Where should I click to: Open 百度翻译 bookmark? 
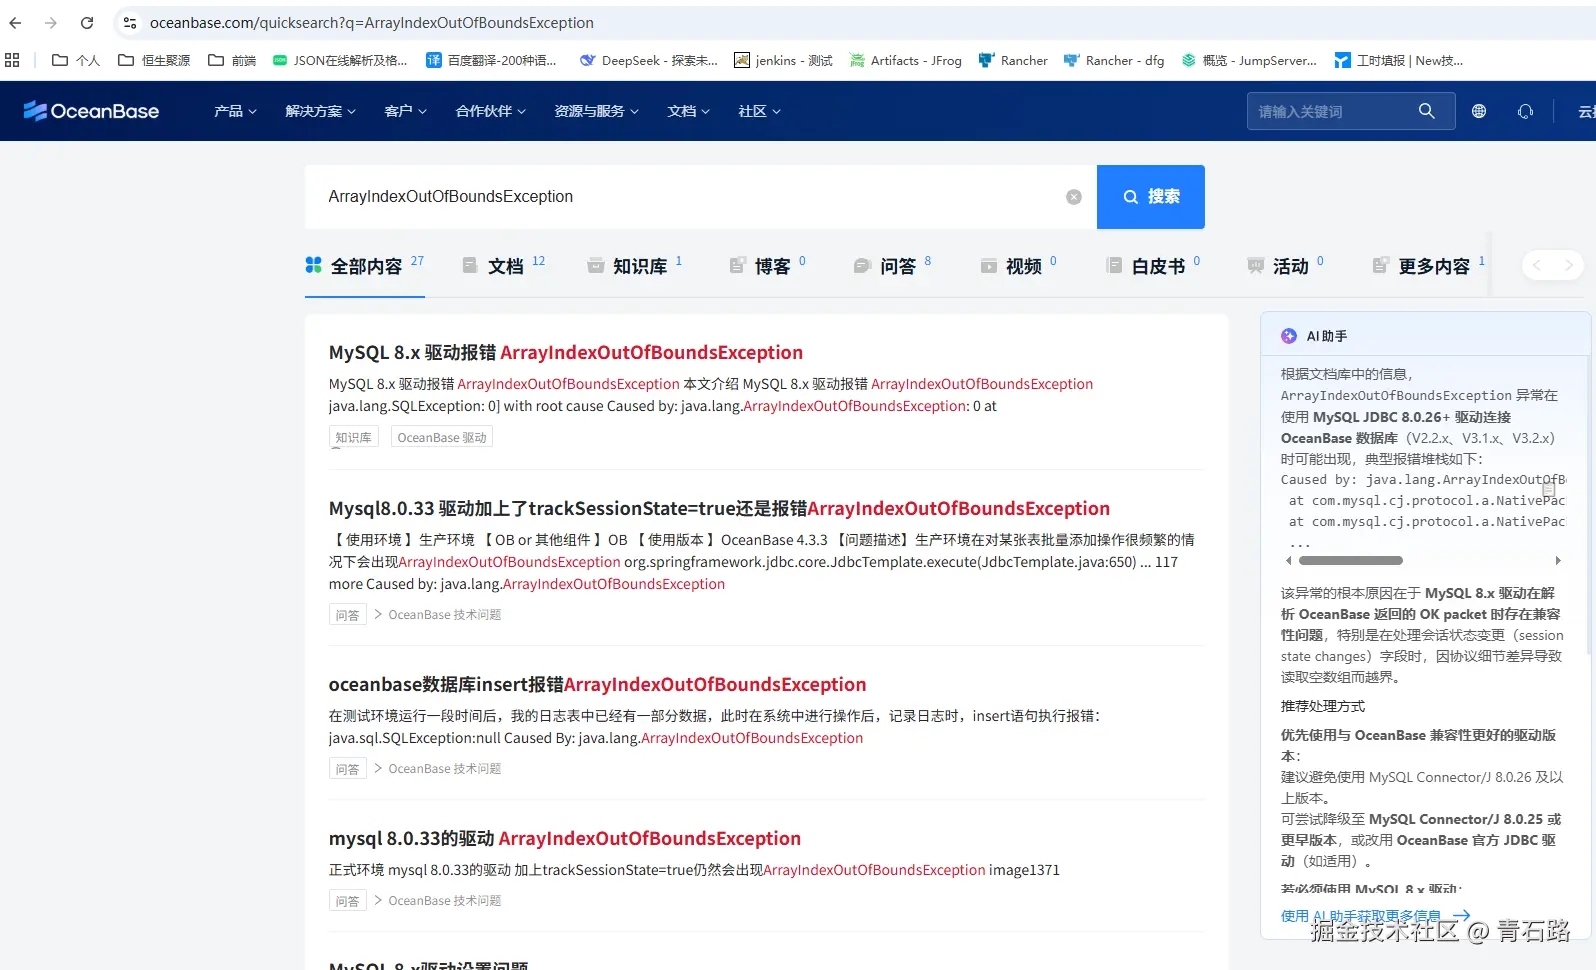(x=491, y=60)
